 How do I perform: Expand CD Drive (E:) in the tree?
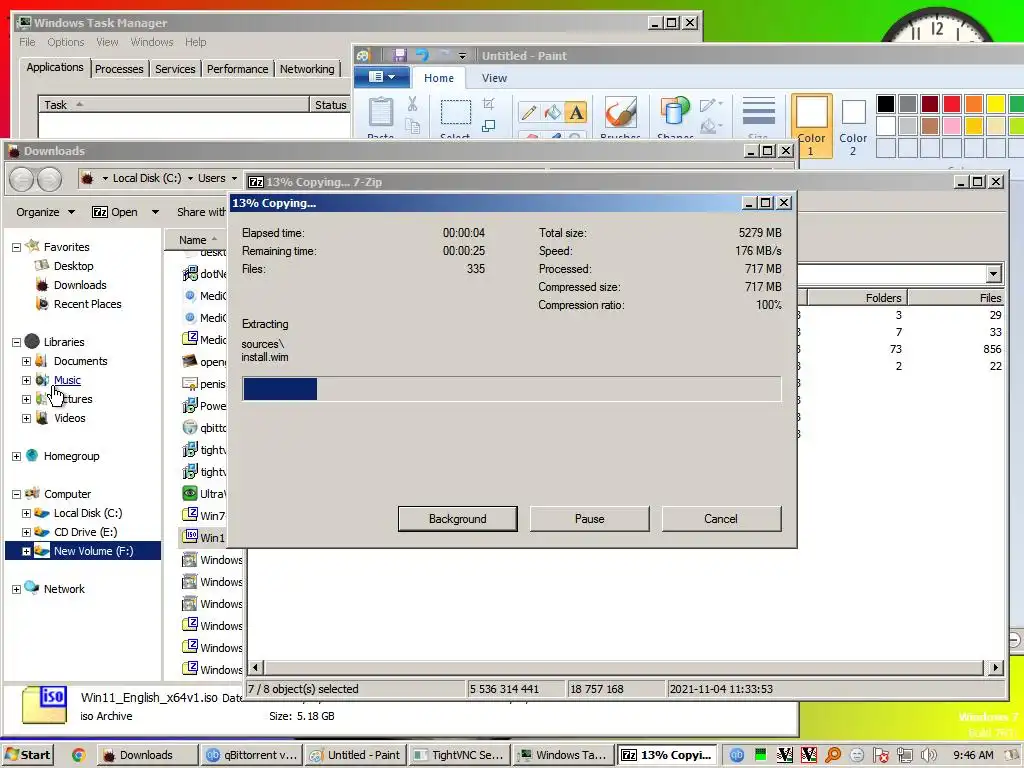(26, 532)
